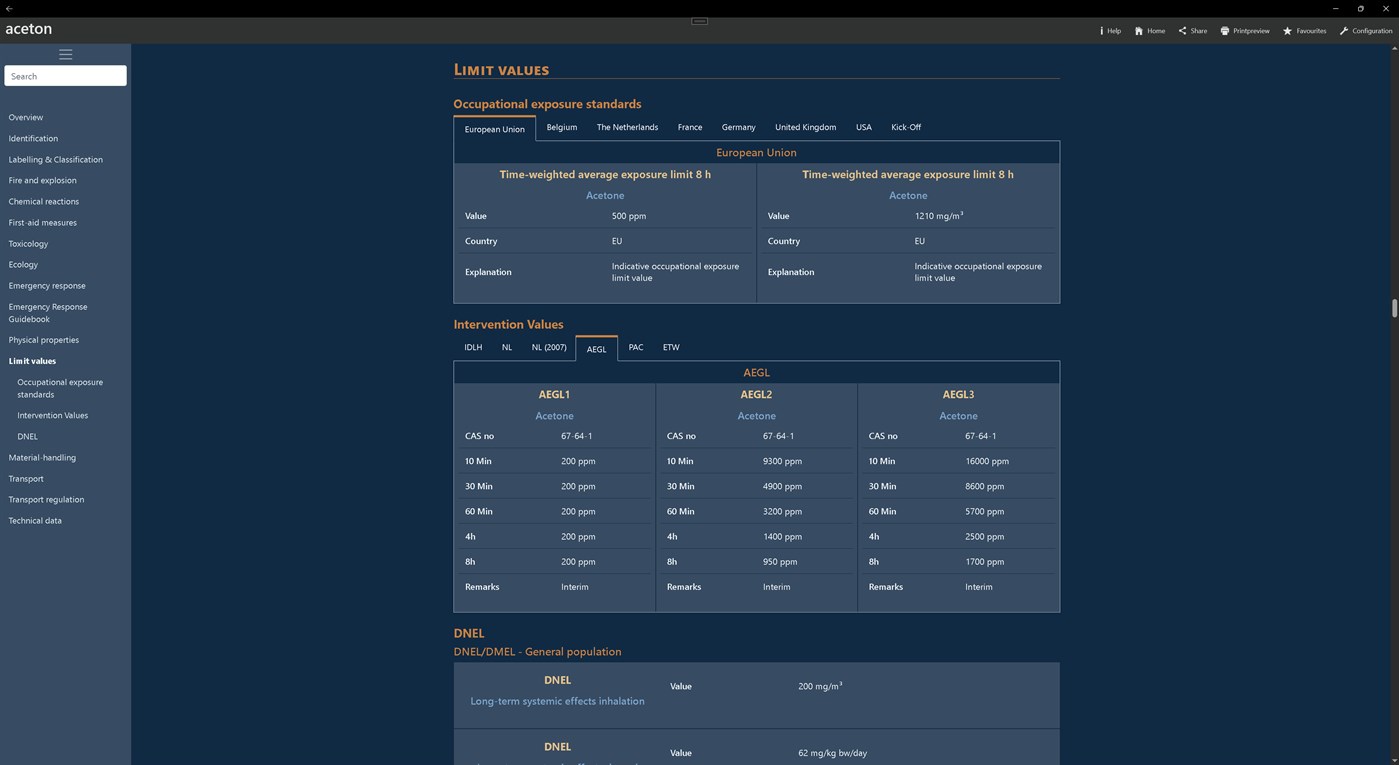Click into the Search field

65,76
